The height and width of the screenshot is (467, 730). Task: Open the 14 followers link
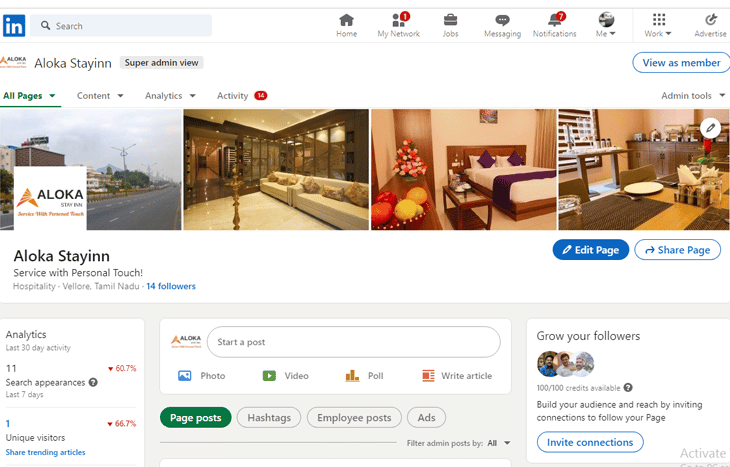(x=171, y=286)
